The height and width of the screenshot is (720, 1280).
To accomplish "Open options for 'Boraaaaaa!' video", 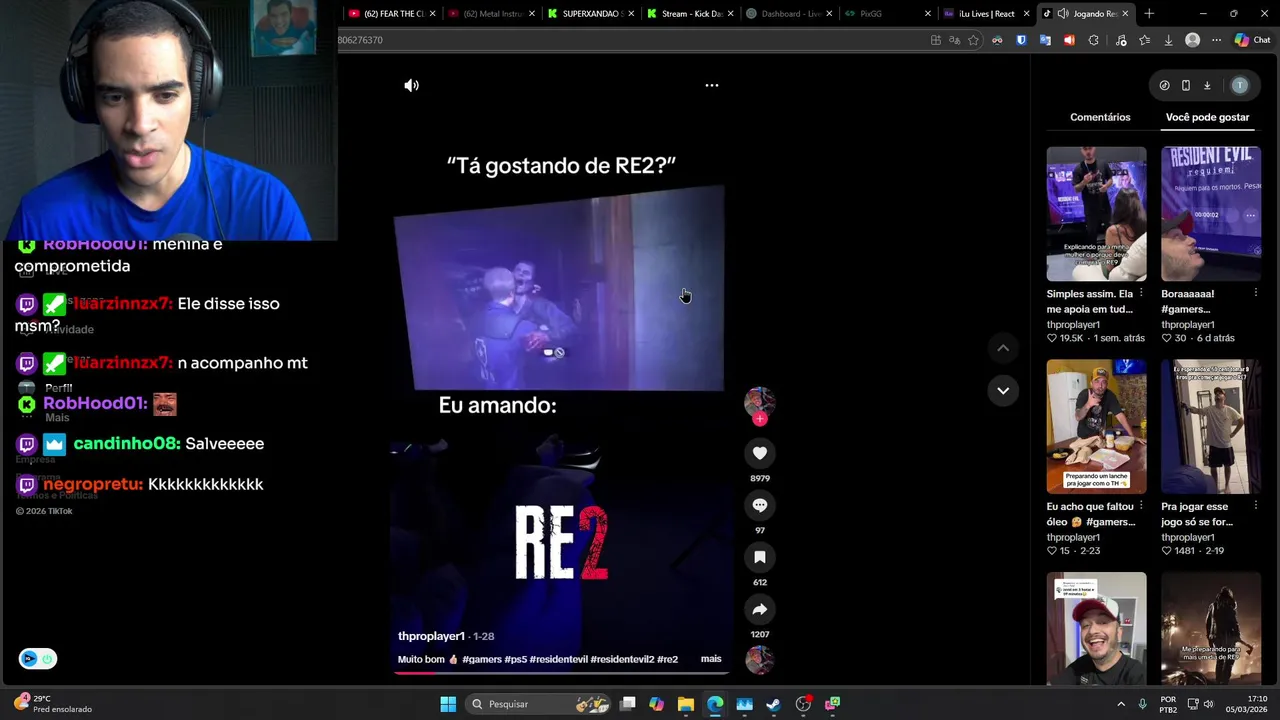I will coord(1255,293).
